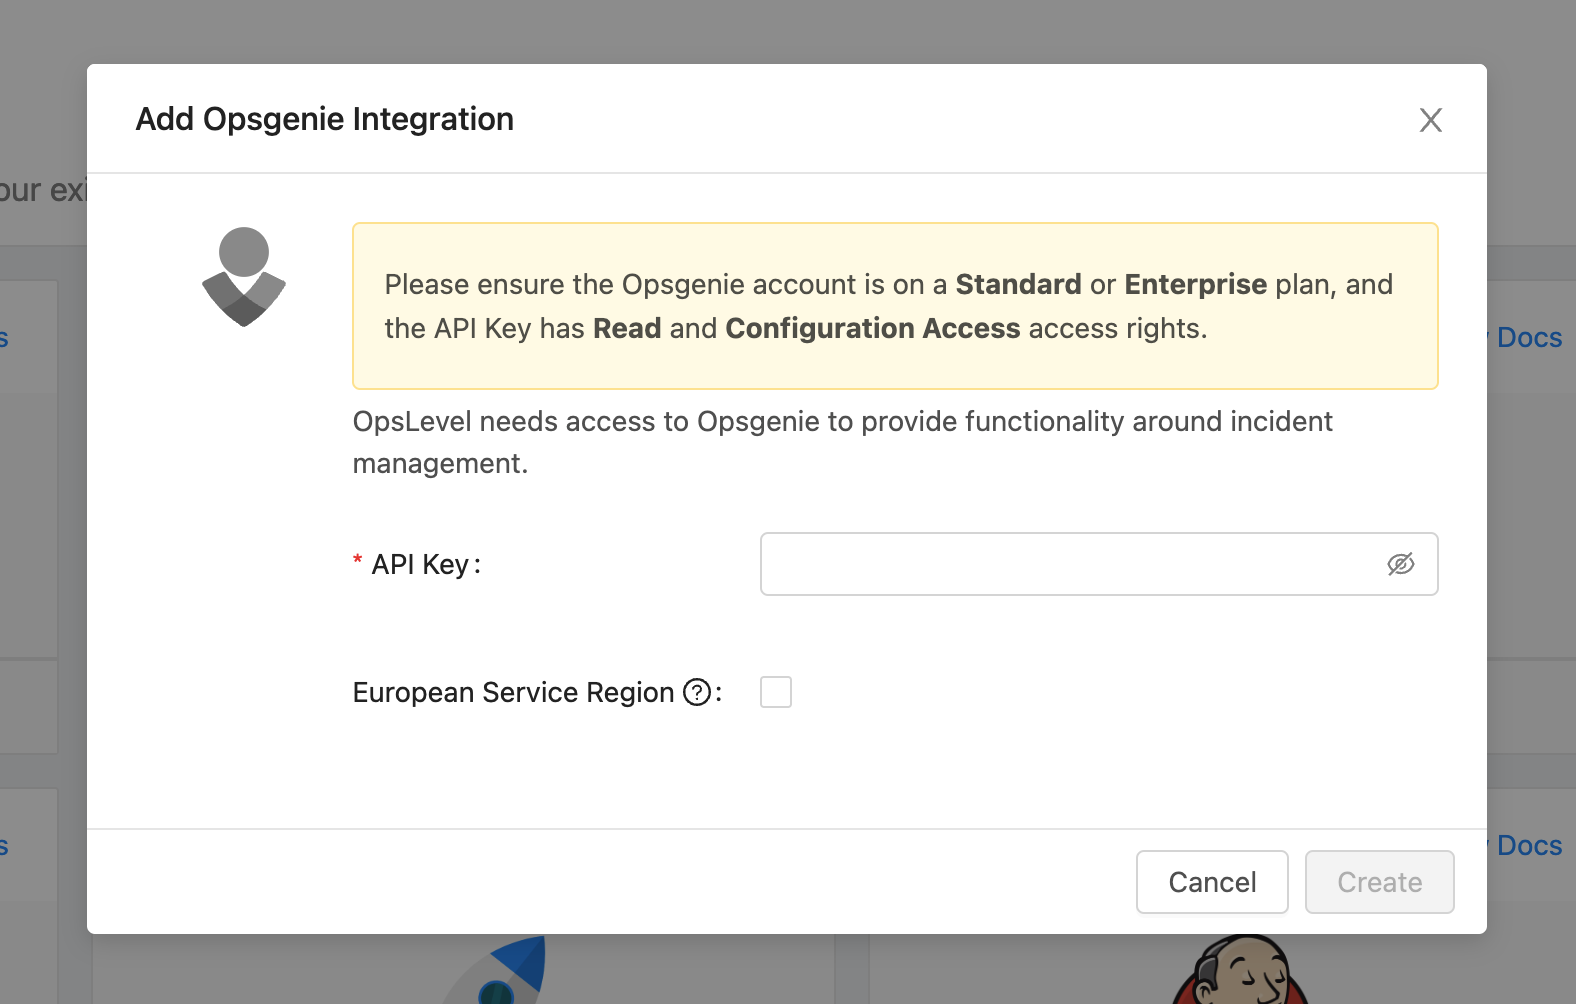Image resolution: width=1576 pixels, height=1004 pixels.
Task: Open the lower Docs link behind the dialog
Action: pyautogui.click(x=1528, y=846)
